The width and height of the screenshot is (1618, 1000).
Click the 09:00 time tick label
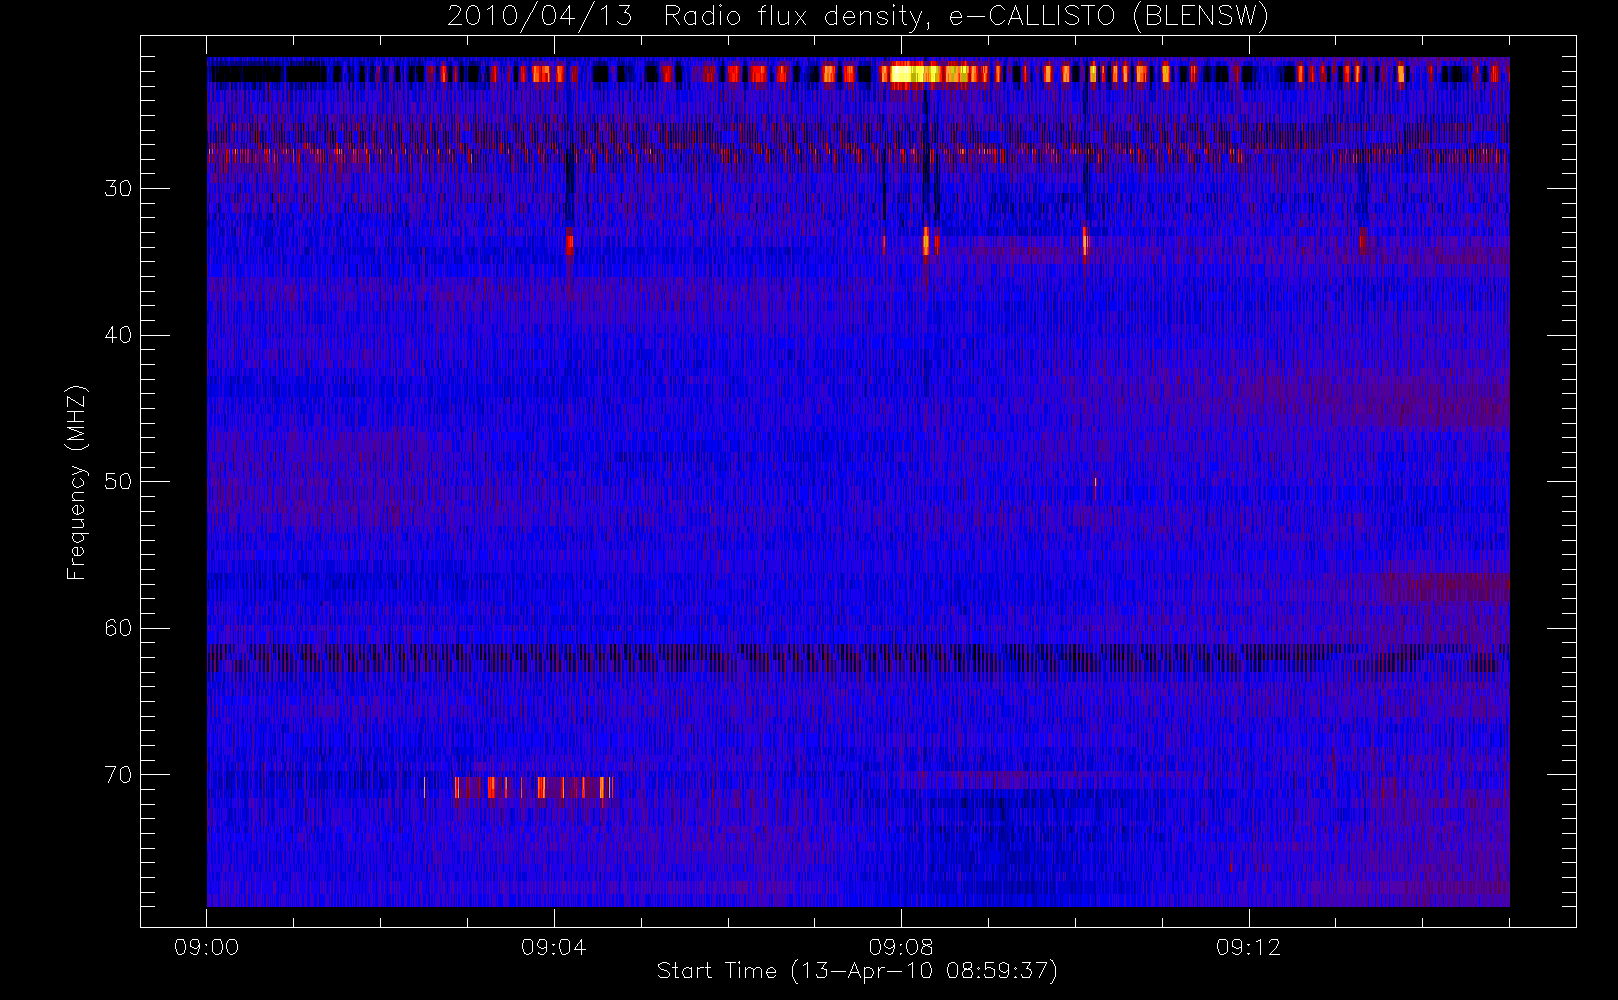pos(207,947)
